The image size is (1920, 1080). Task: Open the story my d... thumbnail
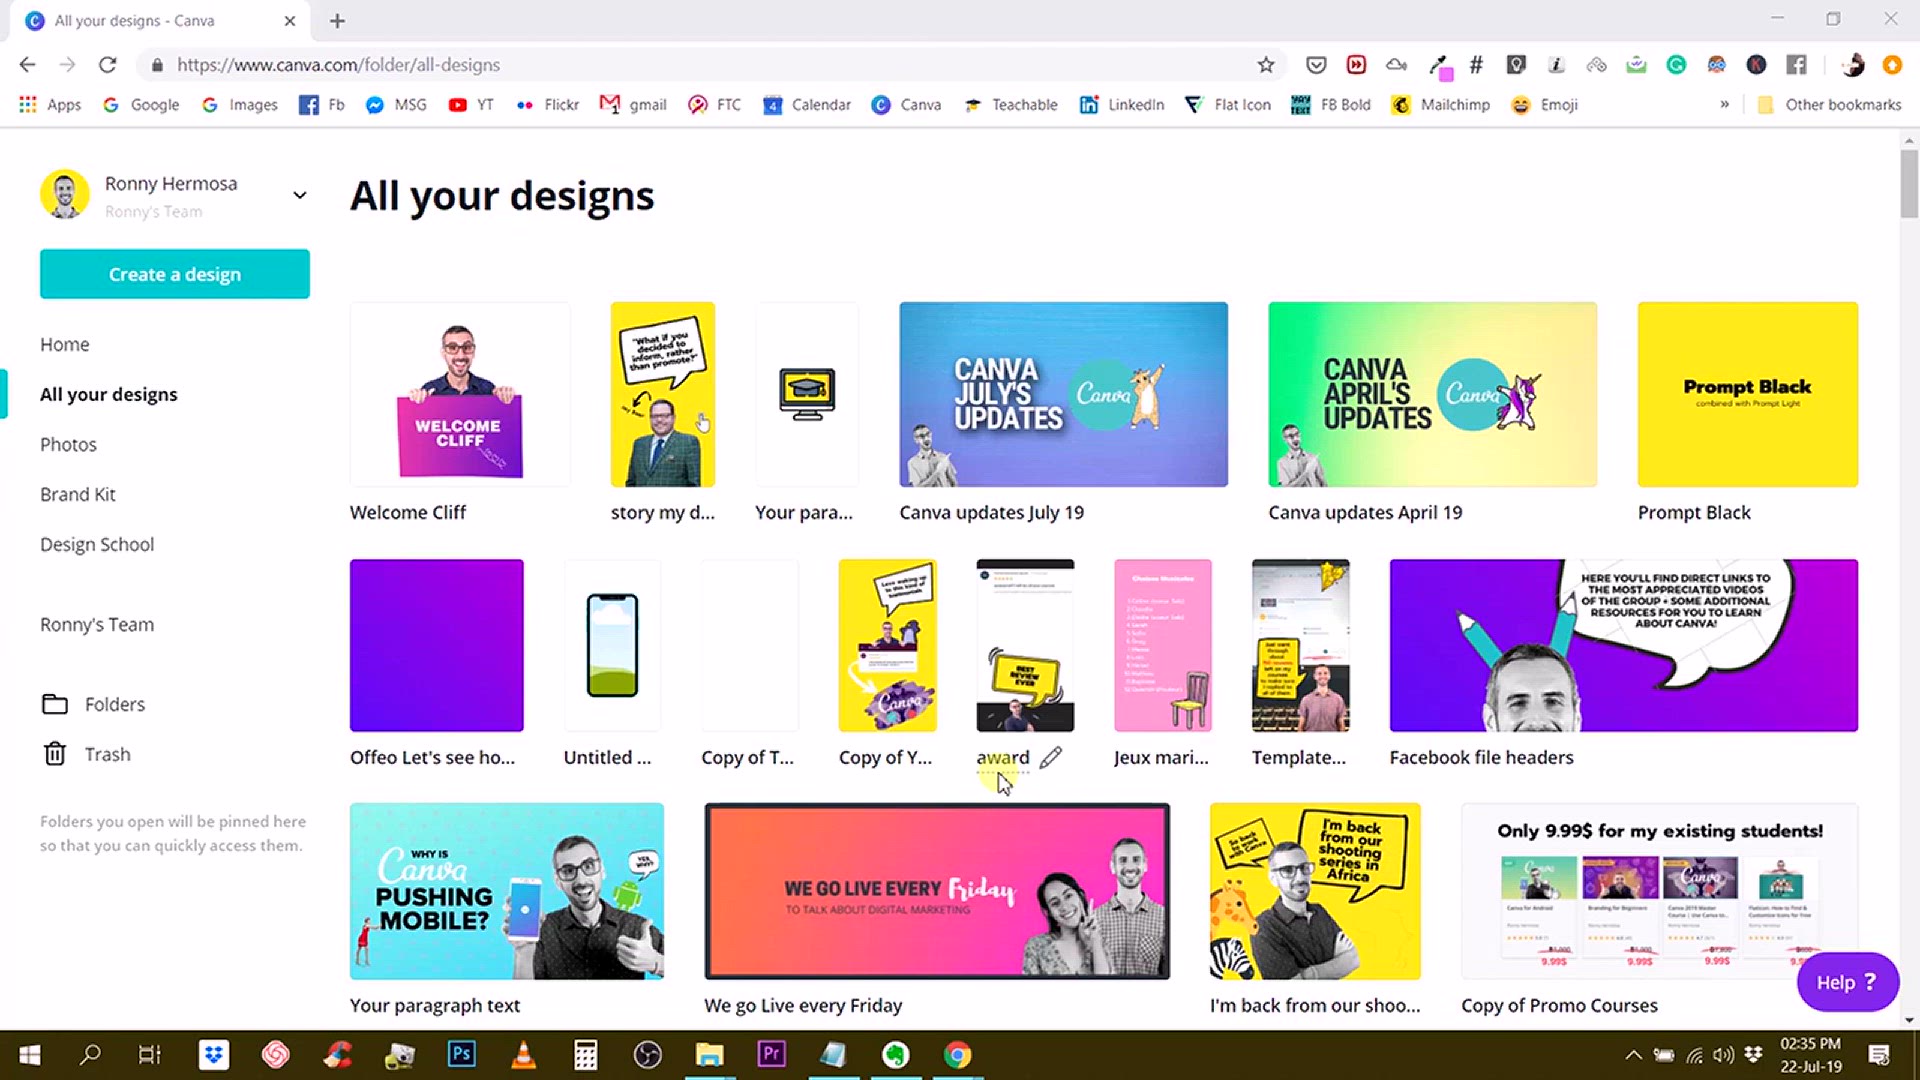pyautogui.click(x=663, y=394)
